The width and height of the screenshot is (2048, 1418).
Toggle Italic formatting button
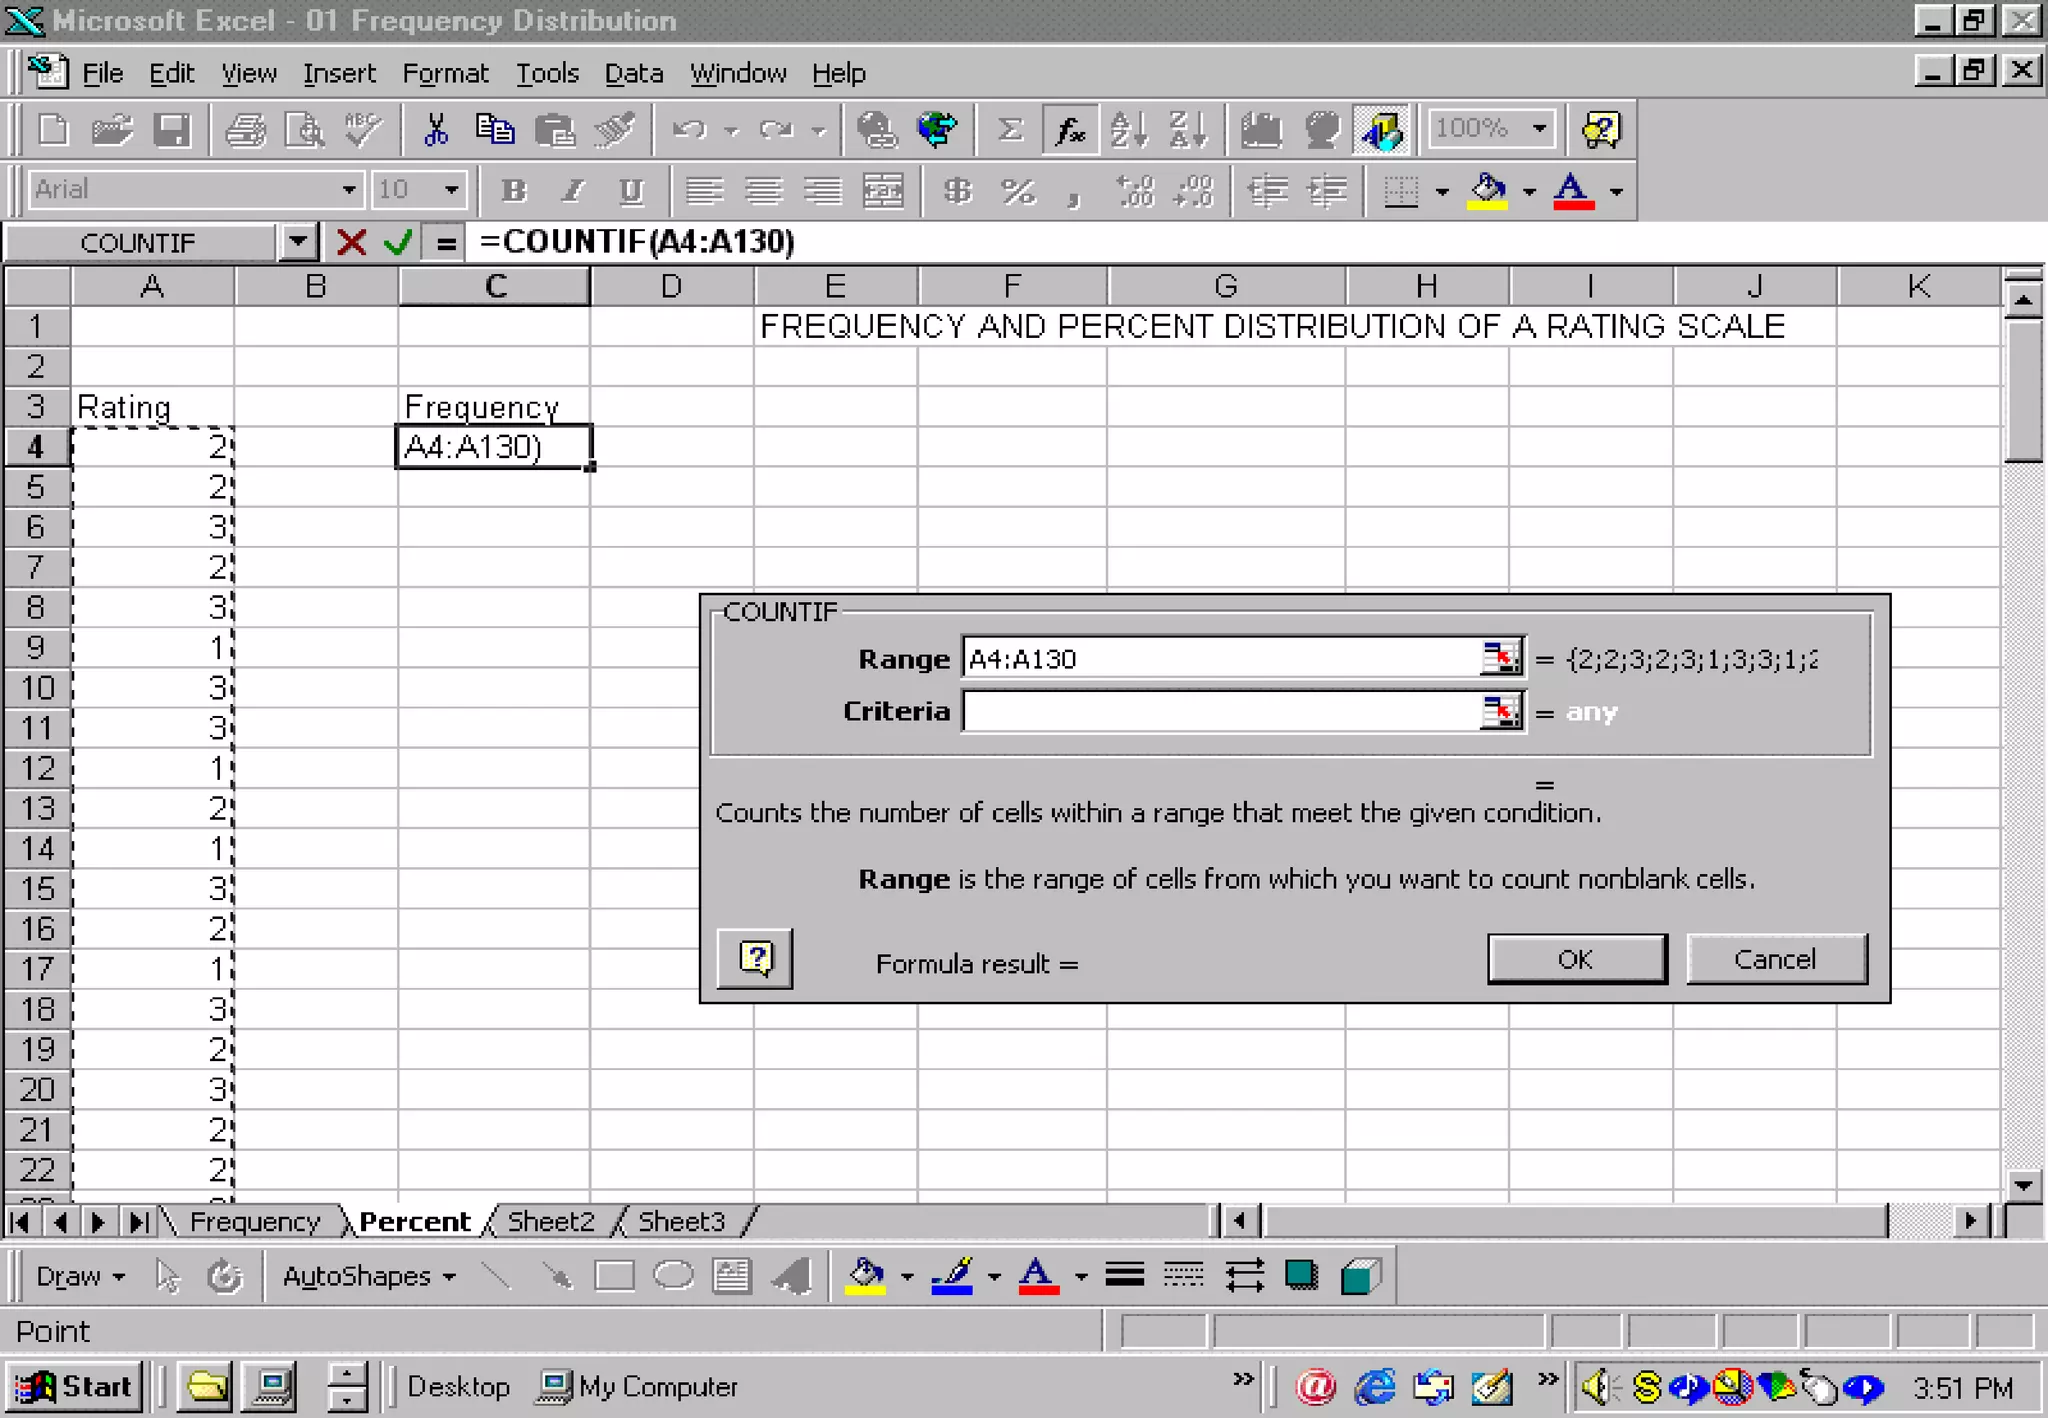point(573,190)
